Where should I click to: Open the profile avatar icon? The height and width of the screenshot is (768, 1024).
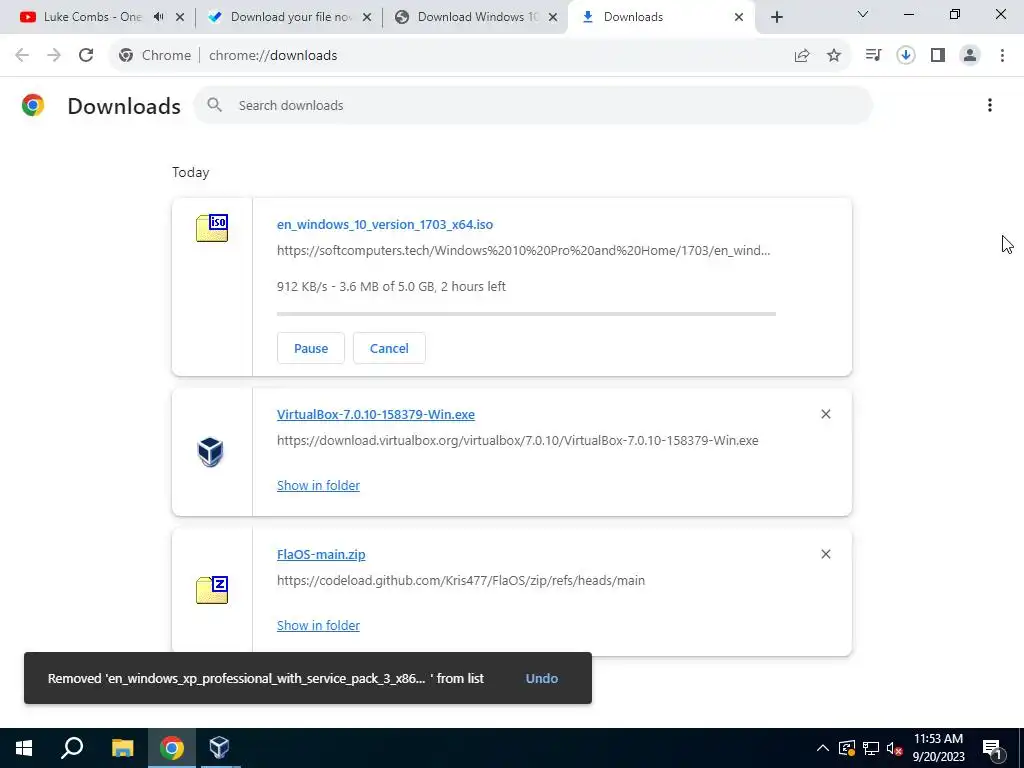[x=970, y=56]
